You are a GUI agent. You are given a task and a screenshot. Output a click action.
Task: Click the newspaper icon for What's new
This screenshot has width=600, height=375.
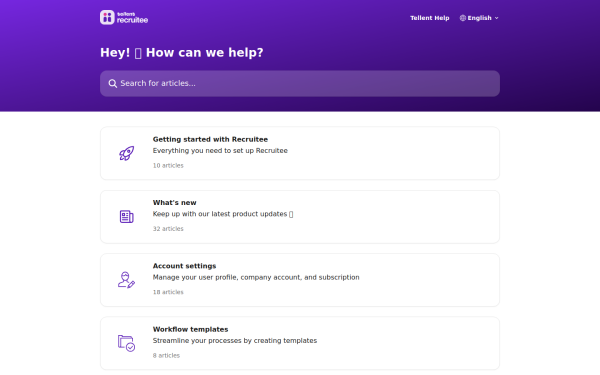point(126,217)
